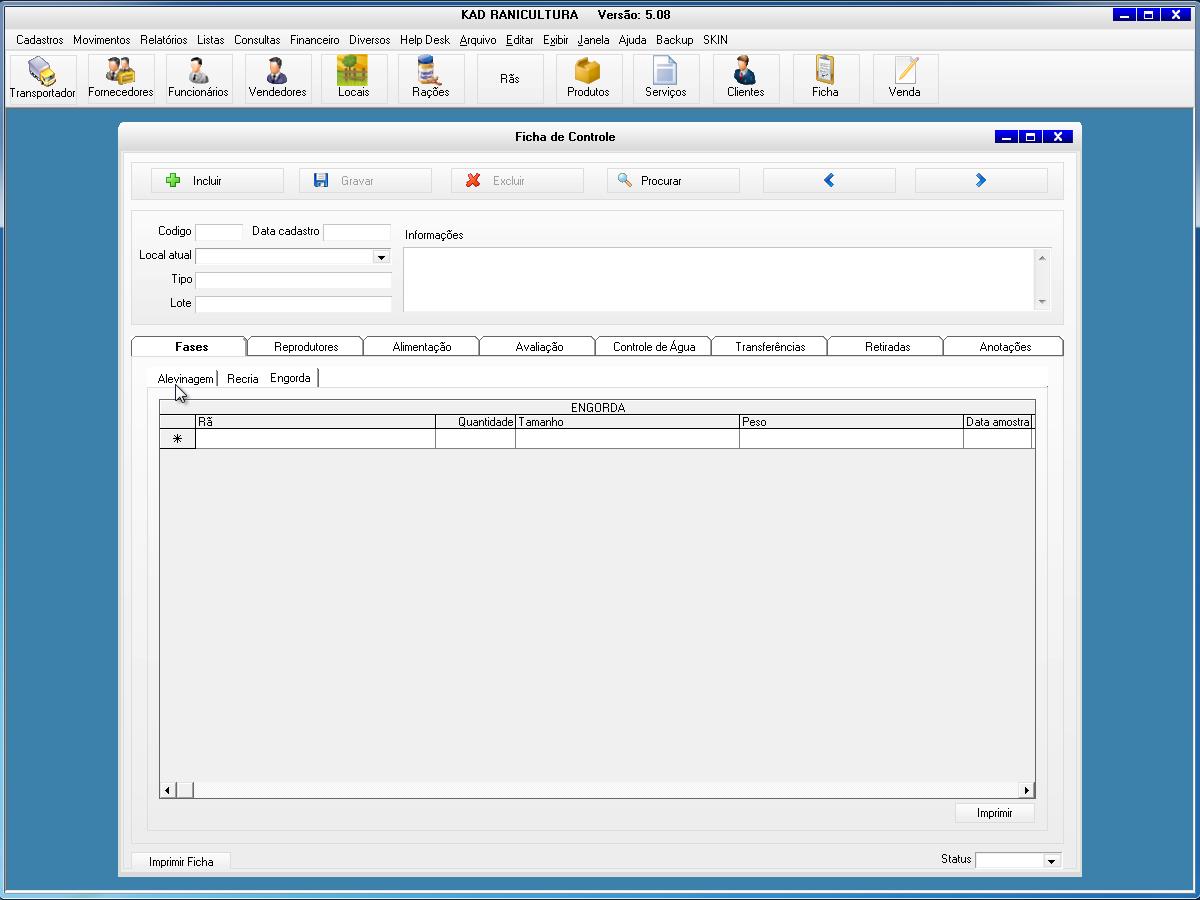The width and height of the screenshot is (1200, 900).
Task: Open the Relatórios menu
Action: (x=163, y=40)
